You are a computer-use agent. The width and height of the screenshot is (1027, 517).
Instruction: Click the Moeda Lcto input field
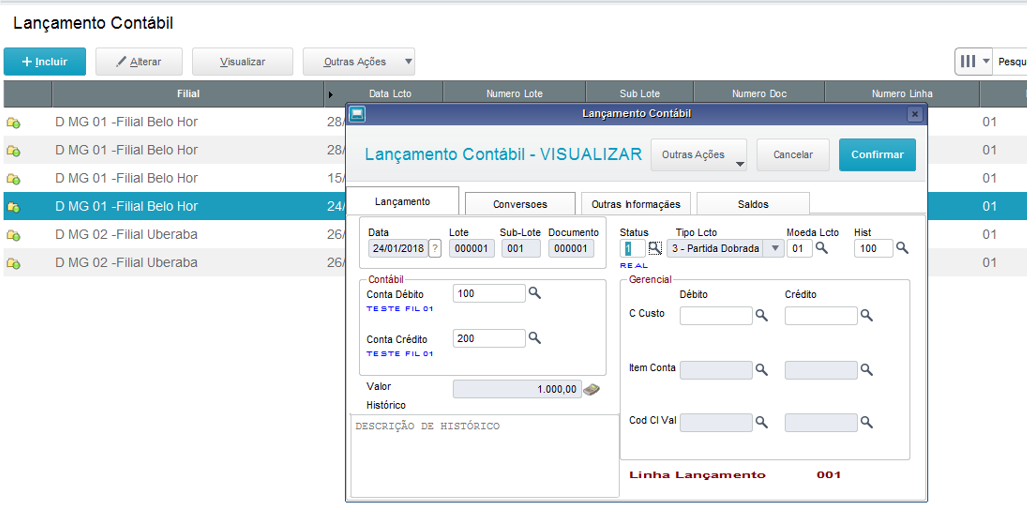[x=799, y=248]
